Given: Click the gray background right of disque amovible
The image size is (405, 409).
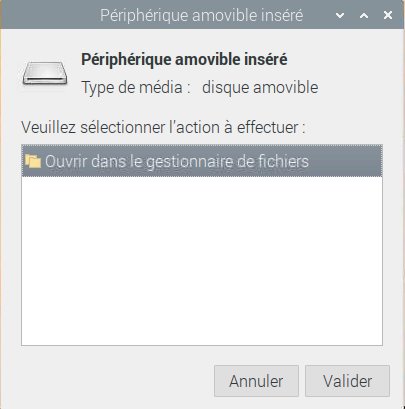Looking at the screenshot, I should click(x=358, y=88).
